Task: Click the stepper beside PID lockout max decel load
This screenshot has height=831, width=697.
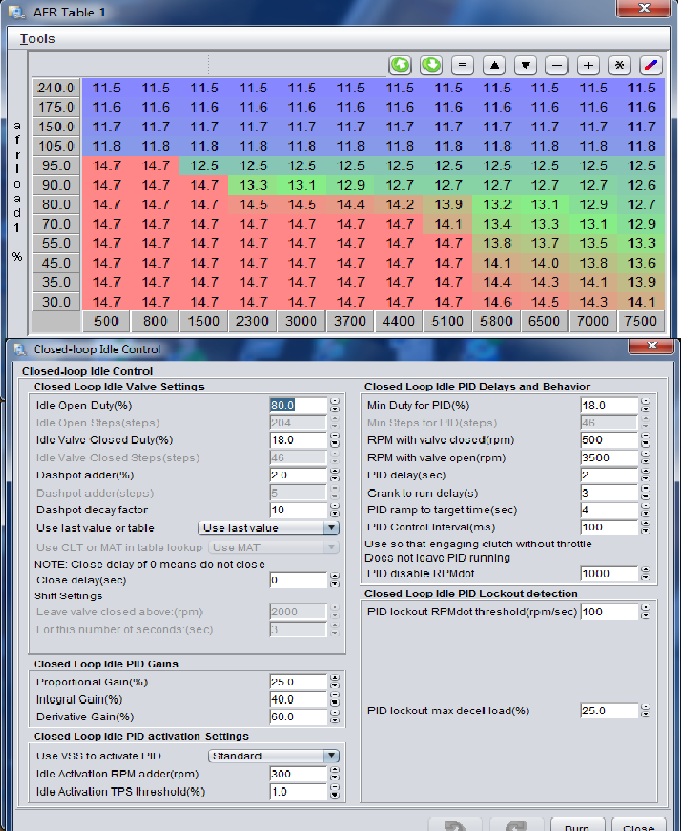Action: click(x=645, y=711)
